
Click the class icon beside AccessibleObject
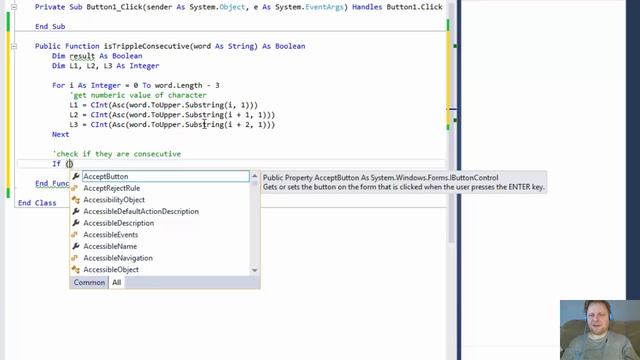pyautogui.click(x=76, y=270)
